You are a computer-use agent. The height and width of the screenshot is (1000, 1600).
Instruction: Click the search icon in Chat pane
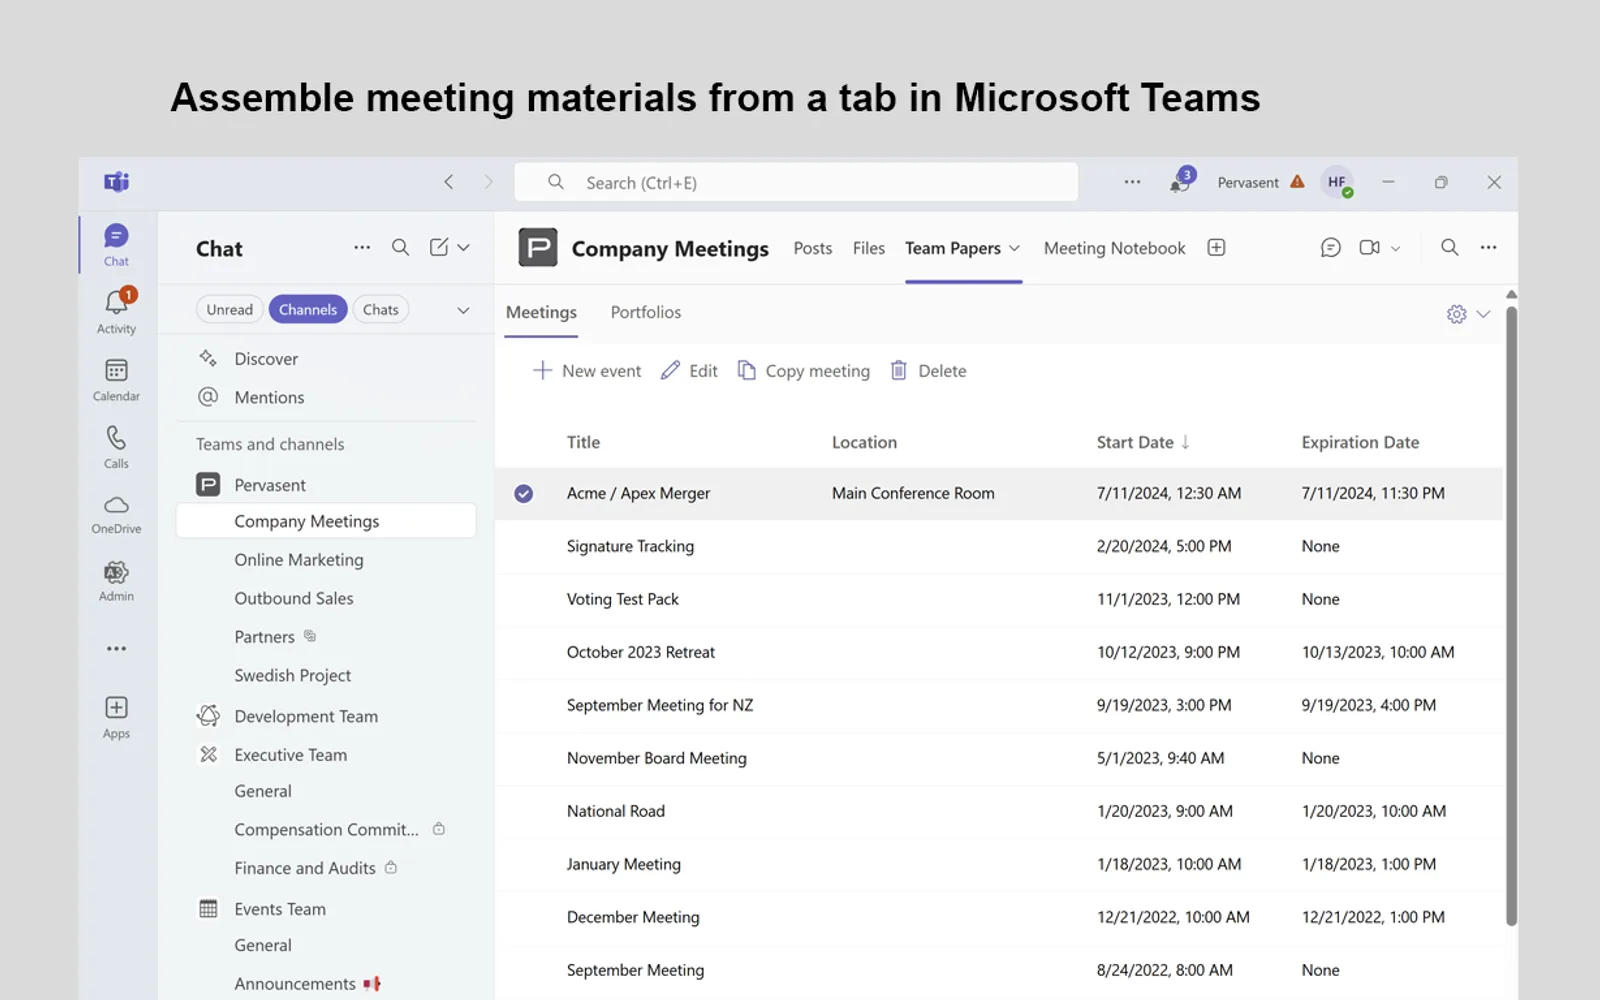click(x=400, y=247)
